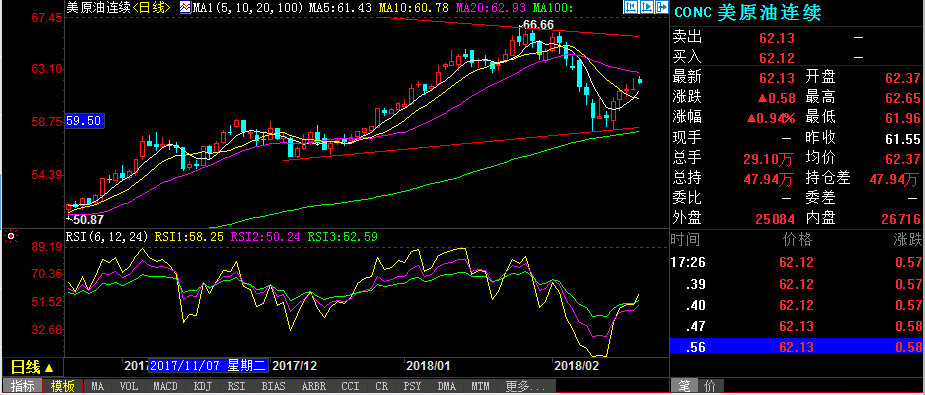Screen dimensions: 925x395
Task: Select the KDJ indicator tab
Action: 202,387
